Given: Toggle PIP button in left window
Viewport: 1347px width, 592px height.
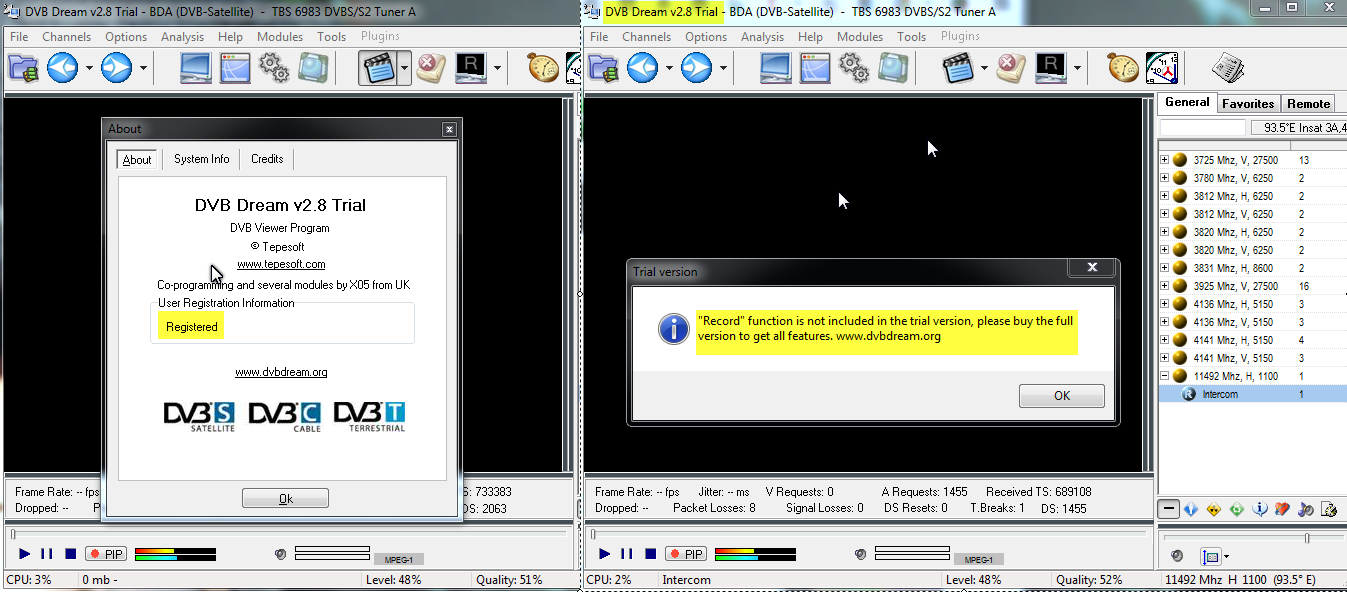Looking at the screenshot, I should point(106,554).
